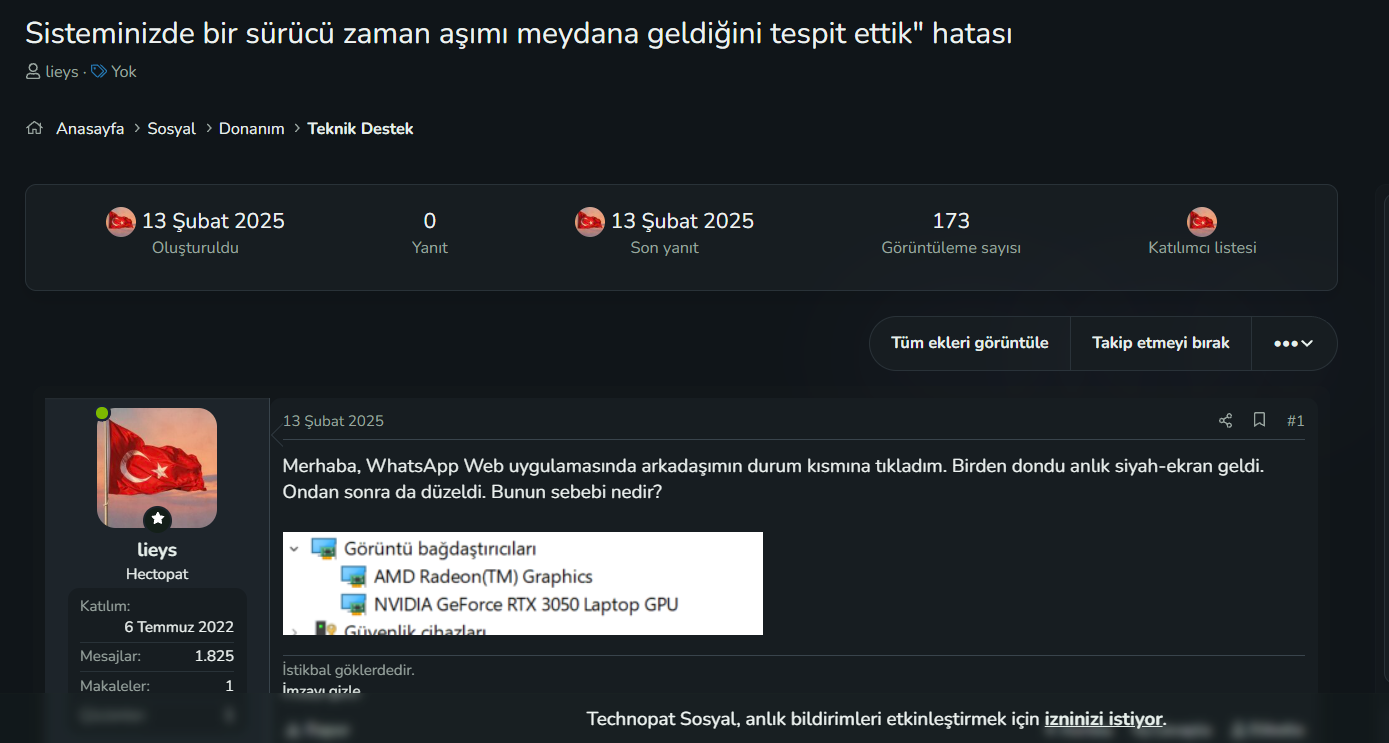Viewport: 1389px width, 743px height.
Task: Click the izninizi istiyor notification link
Action: (1103, 719)
